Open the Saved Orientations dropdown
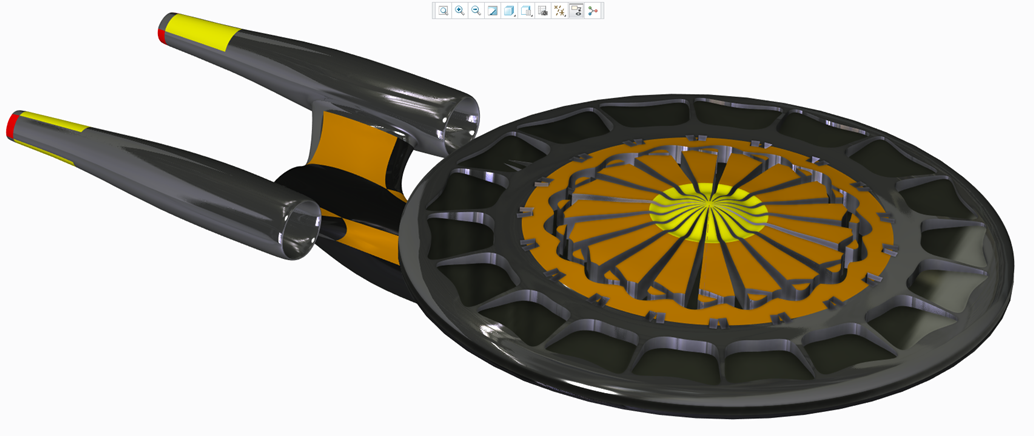This screenshot has width=1034, height=436. pyautogui.click(x=526, y=11)
